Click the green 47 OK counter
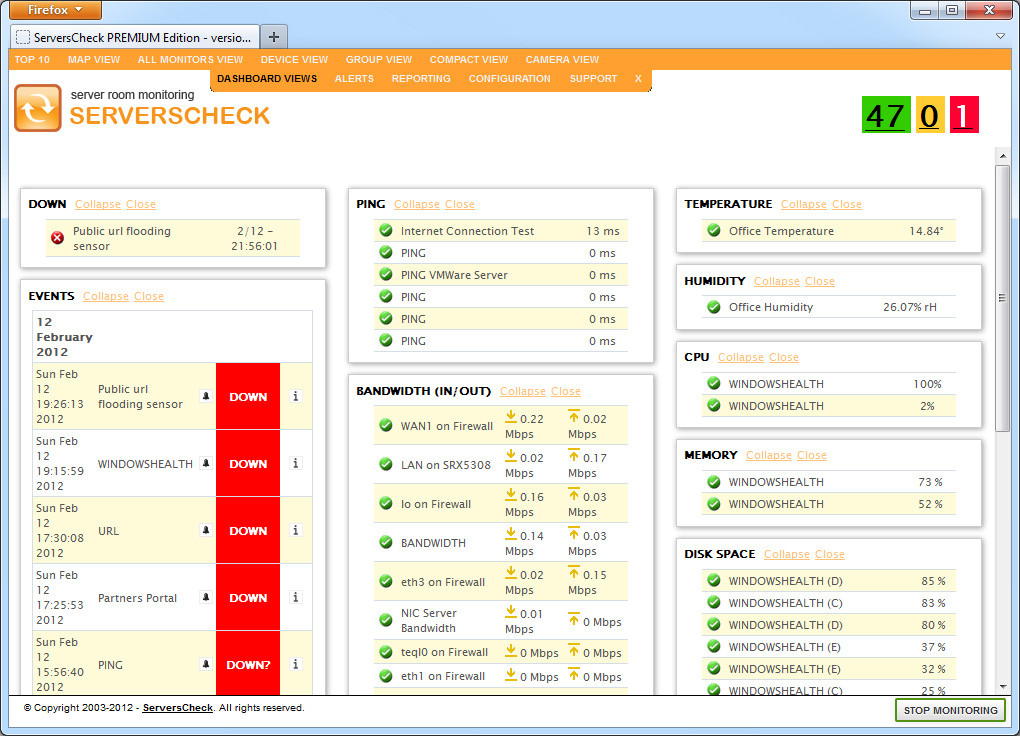This screenshot has height=736, width=1020. [886, 115]
